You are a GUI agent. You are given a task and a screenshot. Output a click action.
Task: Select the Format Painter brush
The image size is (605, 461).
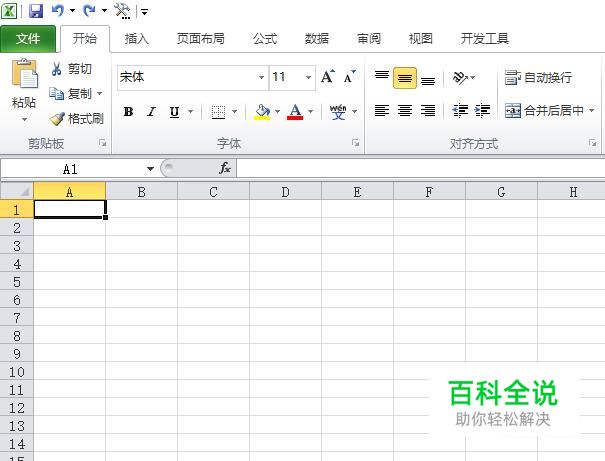tap(57, 118)
